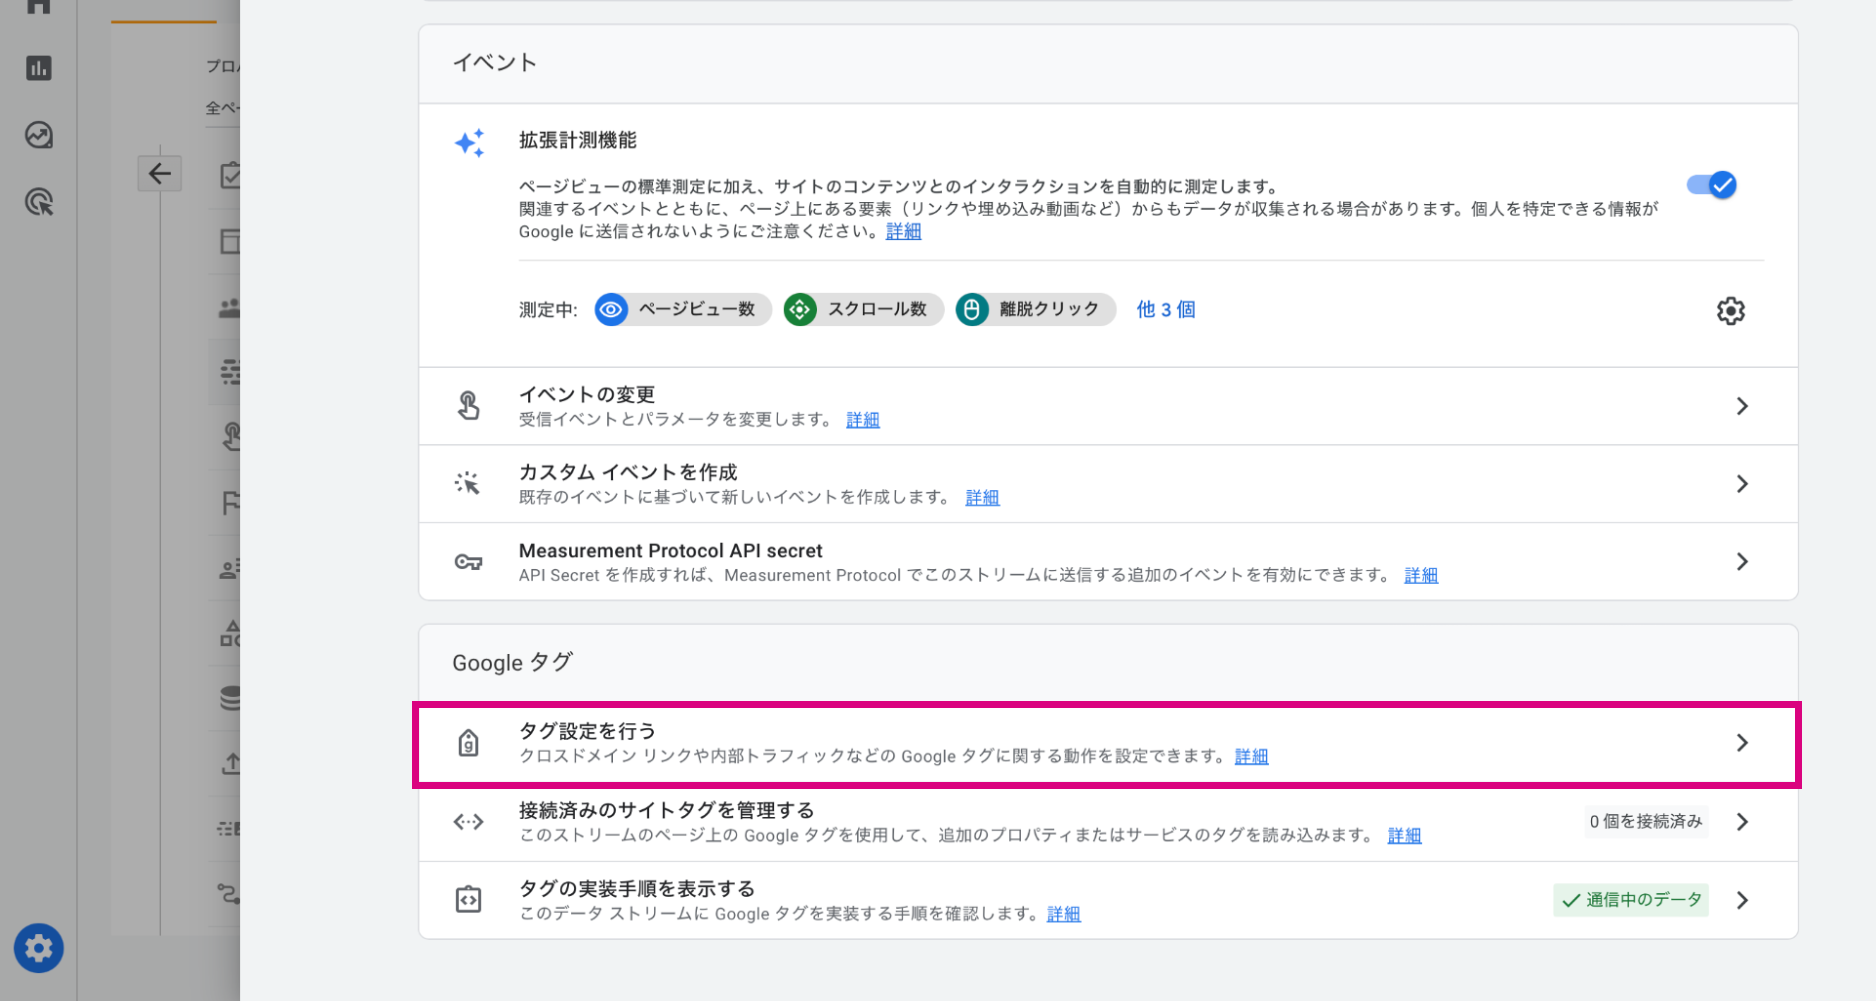Image resolution: width=1876 pixels, height=1001 pixels.
Task: Open the タグ設定を行う item
Action: (x=1107, y=744)
